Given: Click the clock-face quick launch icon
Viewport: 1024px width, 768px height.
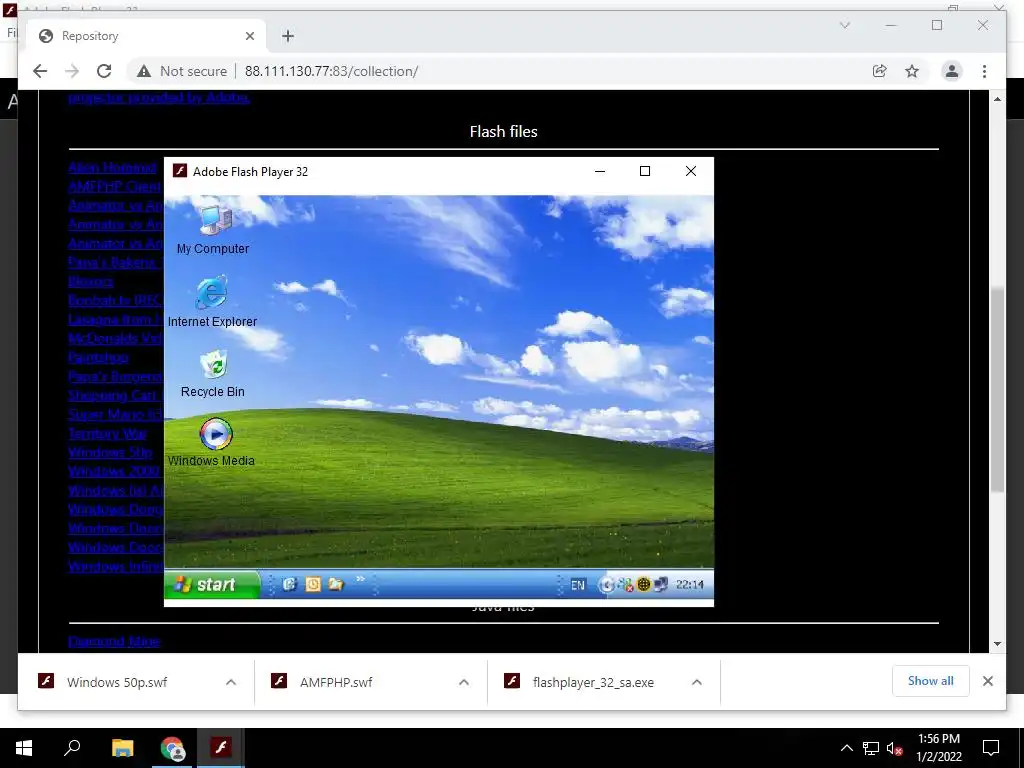Looking at the screenshot, I should click(313, 584).
